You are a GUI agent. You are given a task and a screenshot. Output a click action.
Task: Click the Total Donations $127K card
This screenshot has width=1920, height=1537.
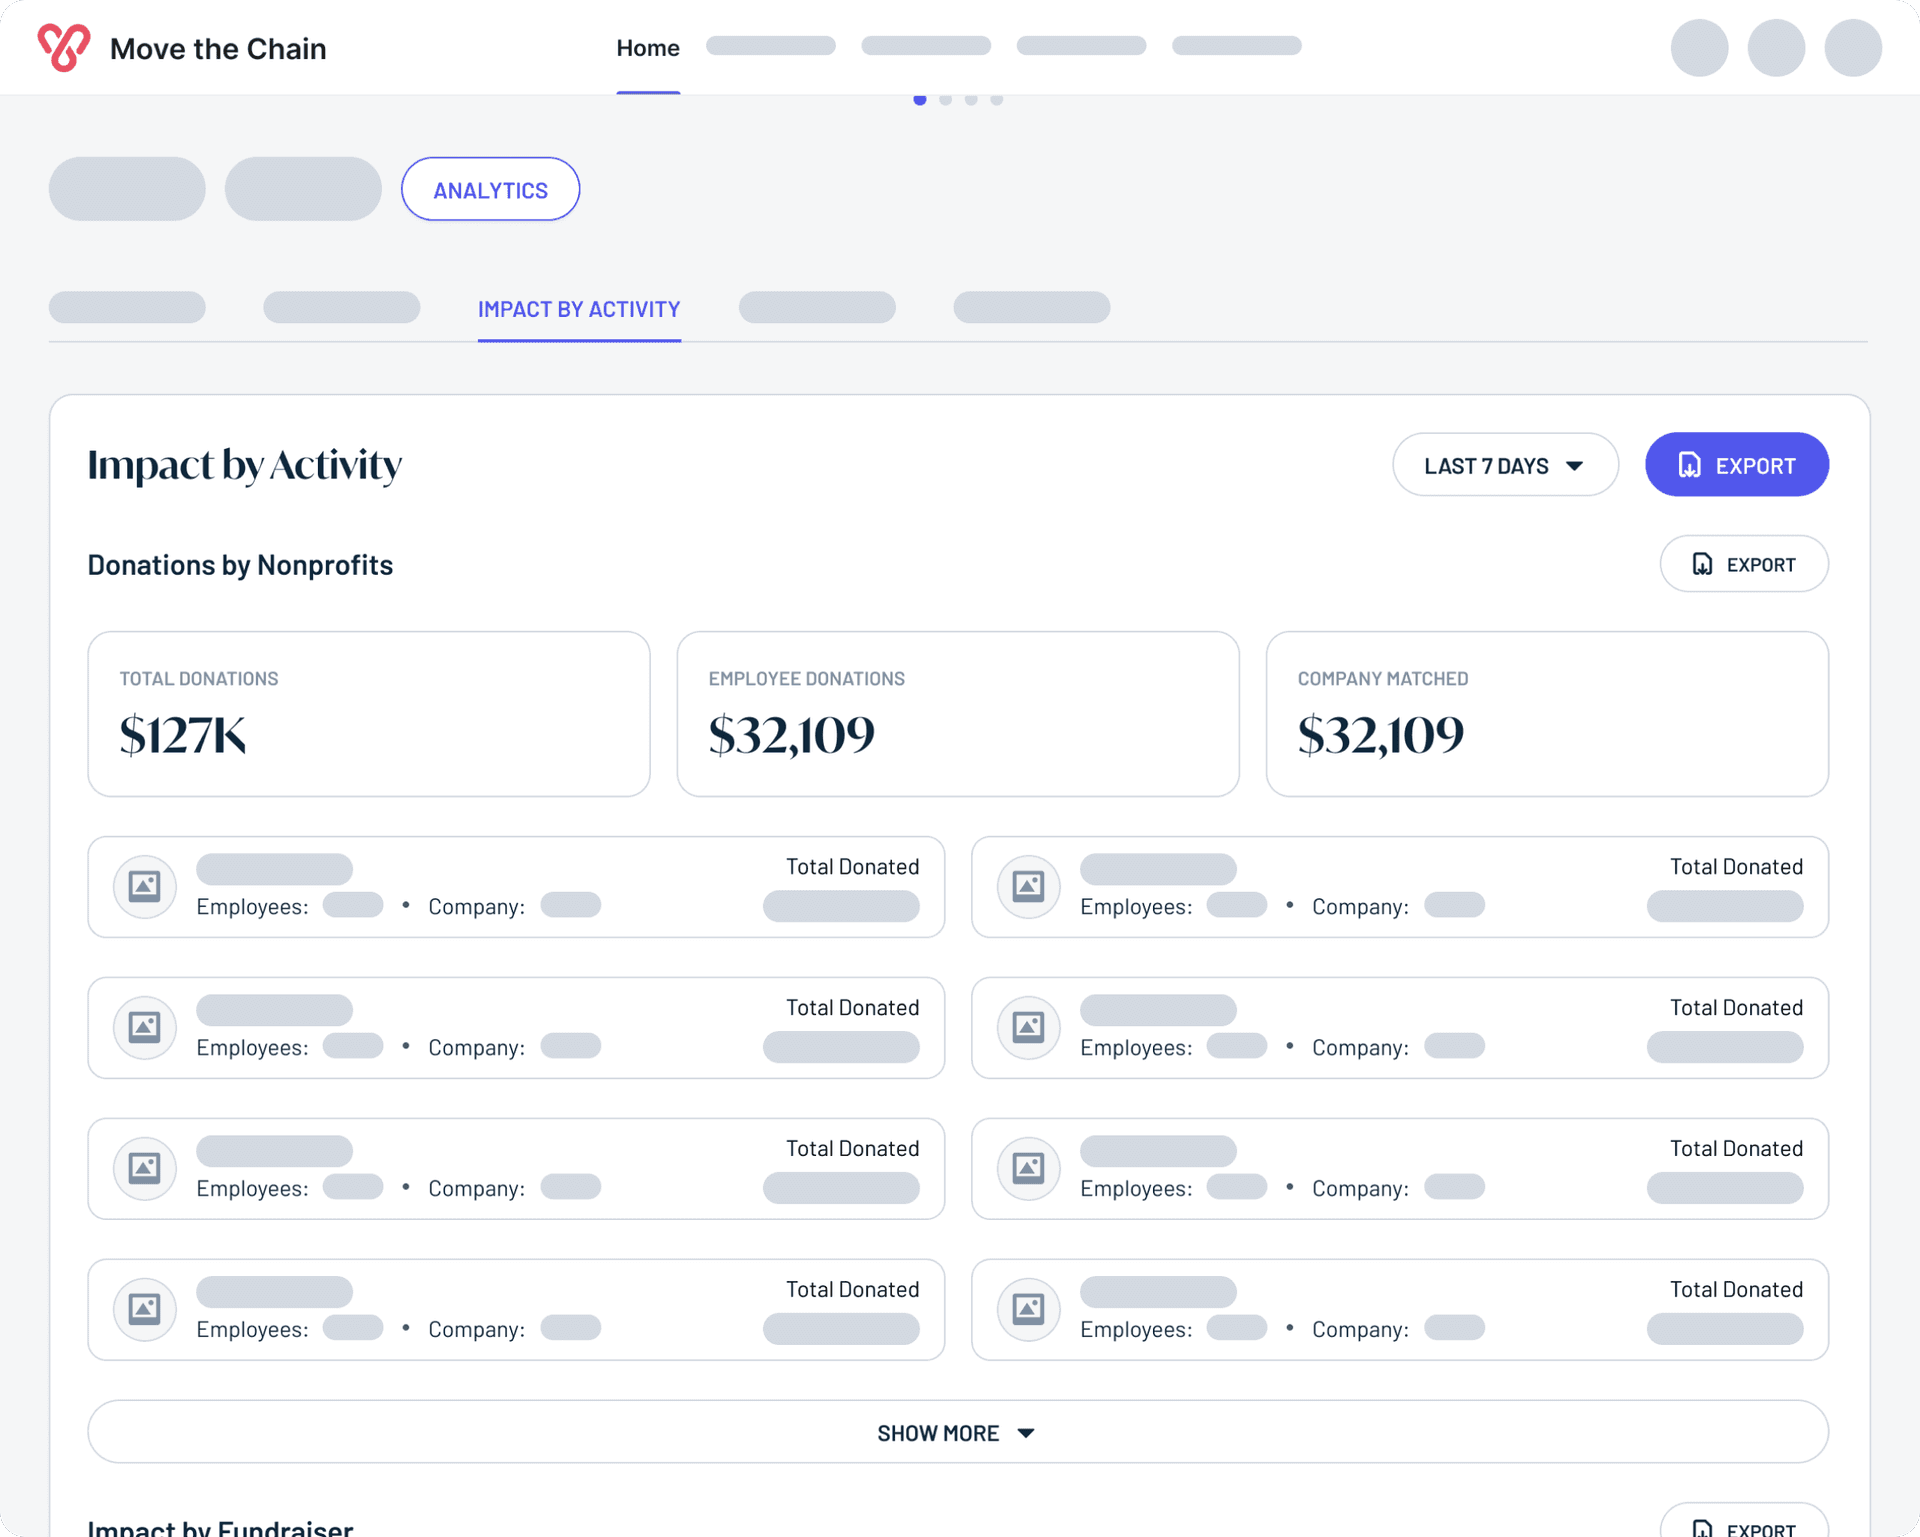tap(369, 714)
